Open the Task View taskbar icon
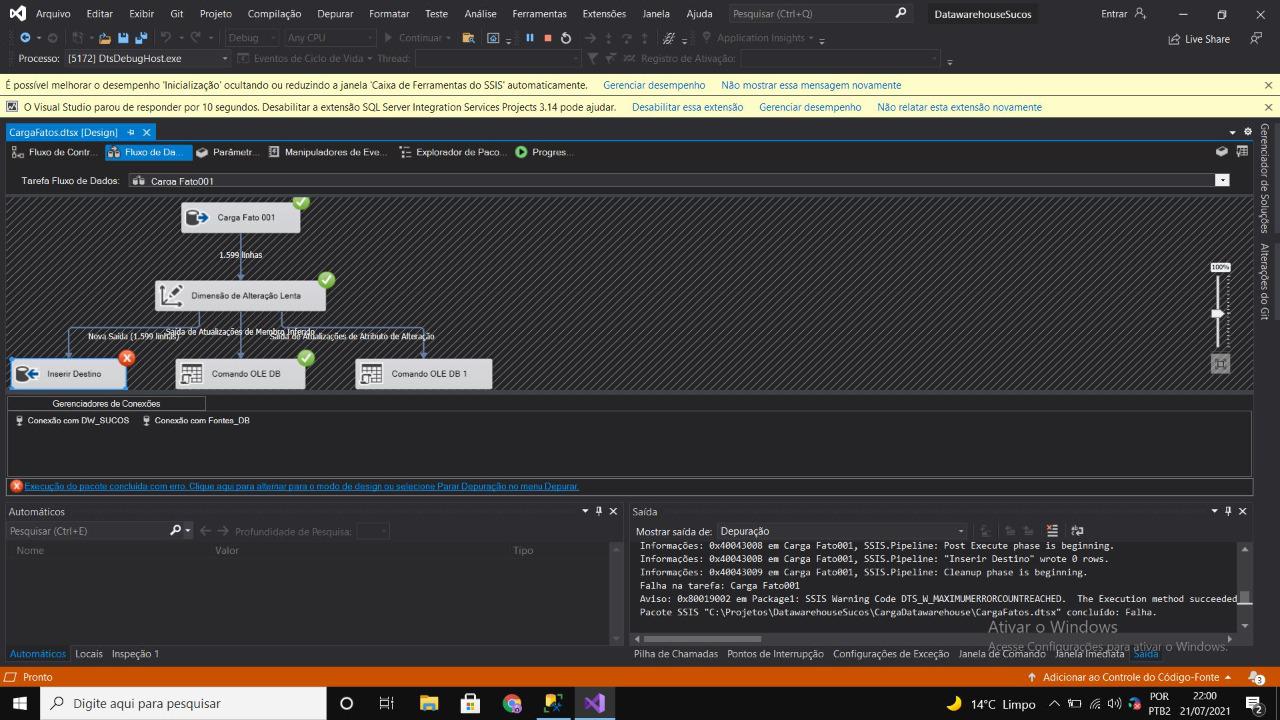Image resolution: width=1280 pixels, height=720 pixels. tap(387, 703)
